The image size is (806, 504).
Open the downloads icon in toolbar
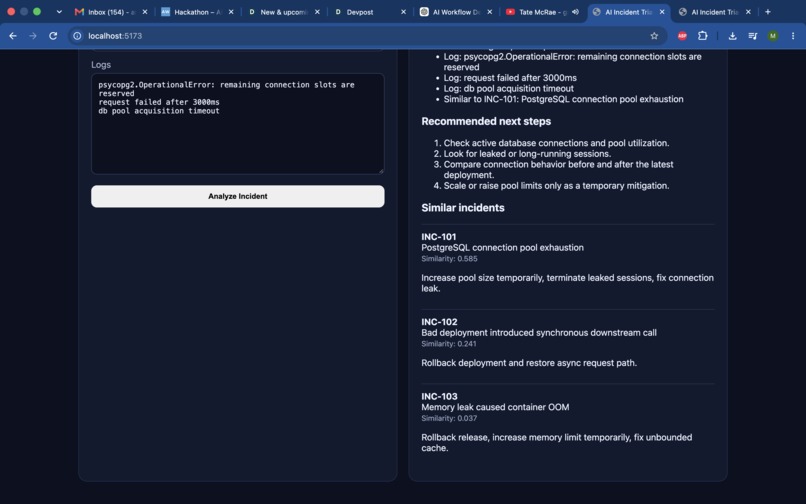[732, 35]
